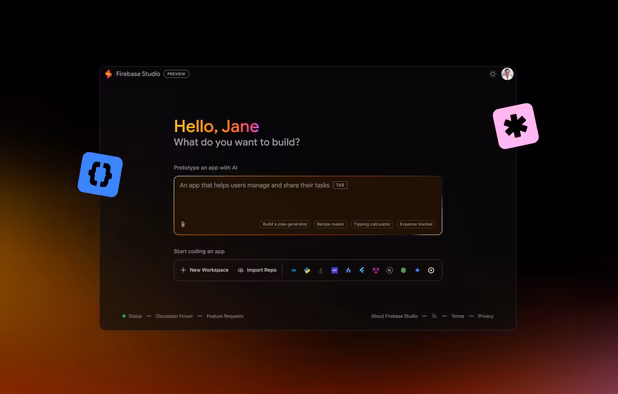Click the Firebase Studio flame logo
This screenshot has height=394, width=618.
pos(108,74)
